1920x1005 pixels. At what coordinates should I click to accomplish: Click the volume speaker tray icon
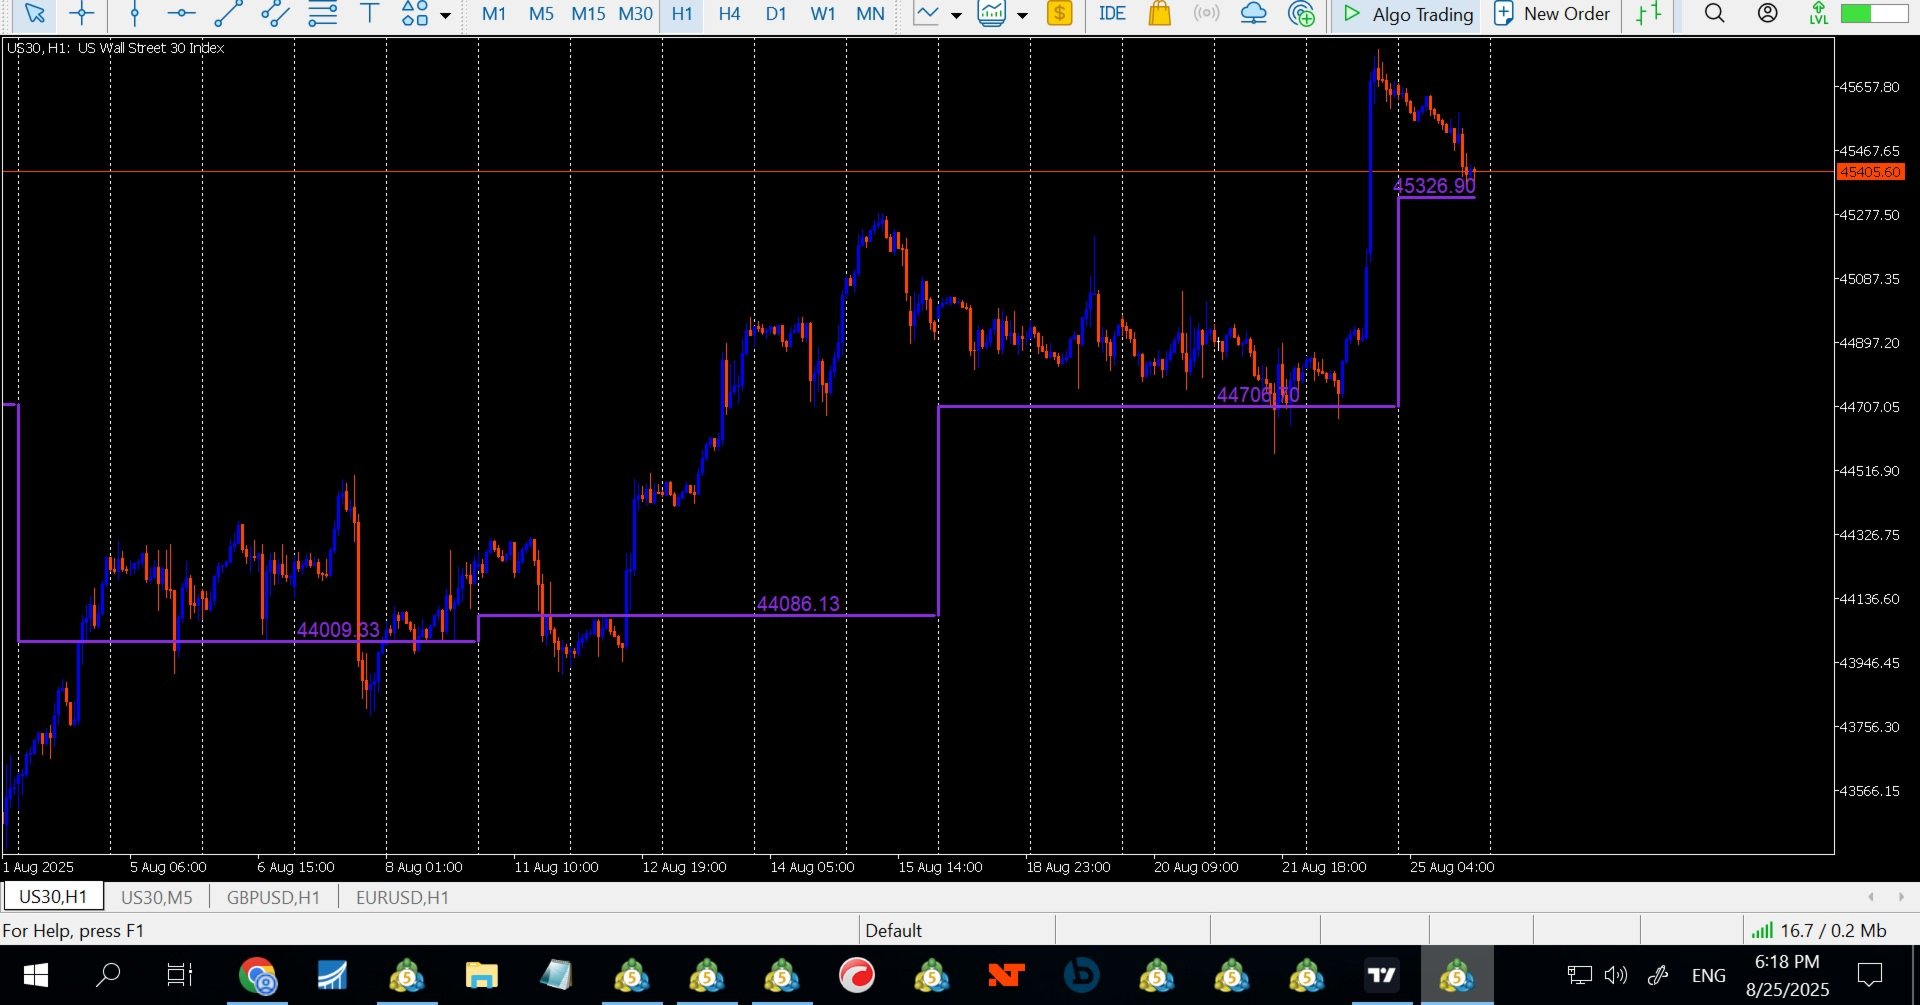click(1615, 975)
